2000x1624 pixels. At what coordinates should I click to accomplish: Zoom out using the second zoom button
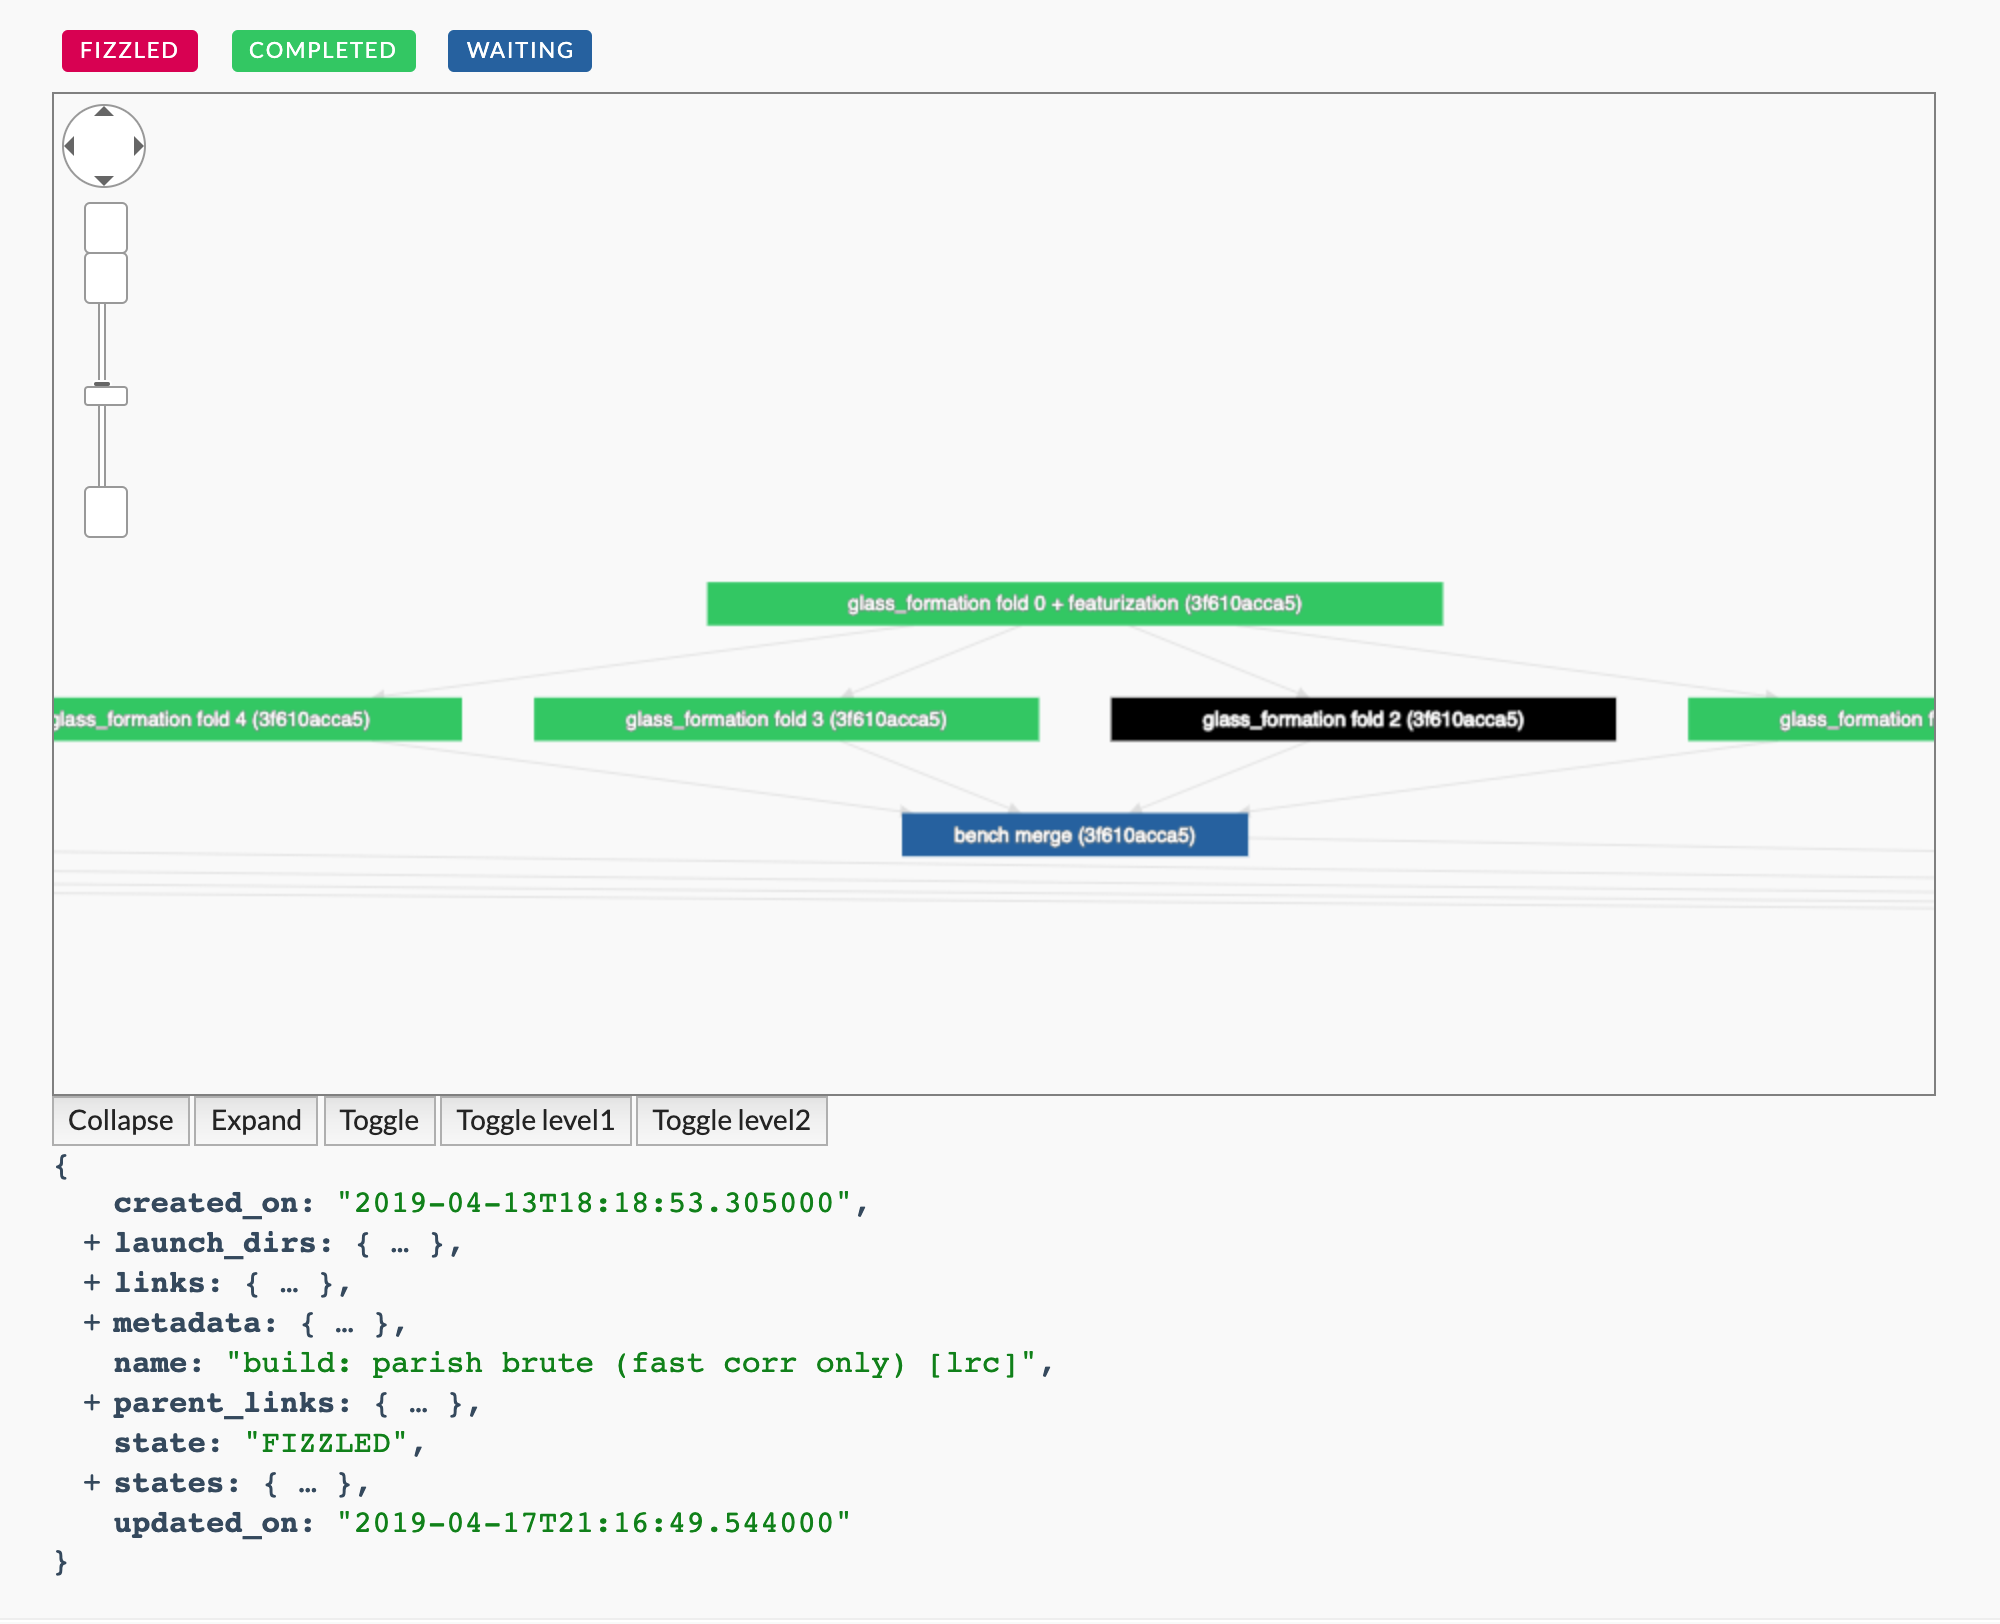[x=105, y=277]
